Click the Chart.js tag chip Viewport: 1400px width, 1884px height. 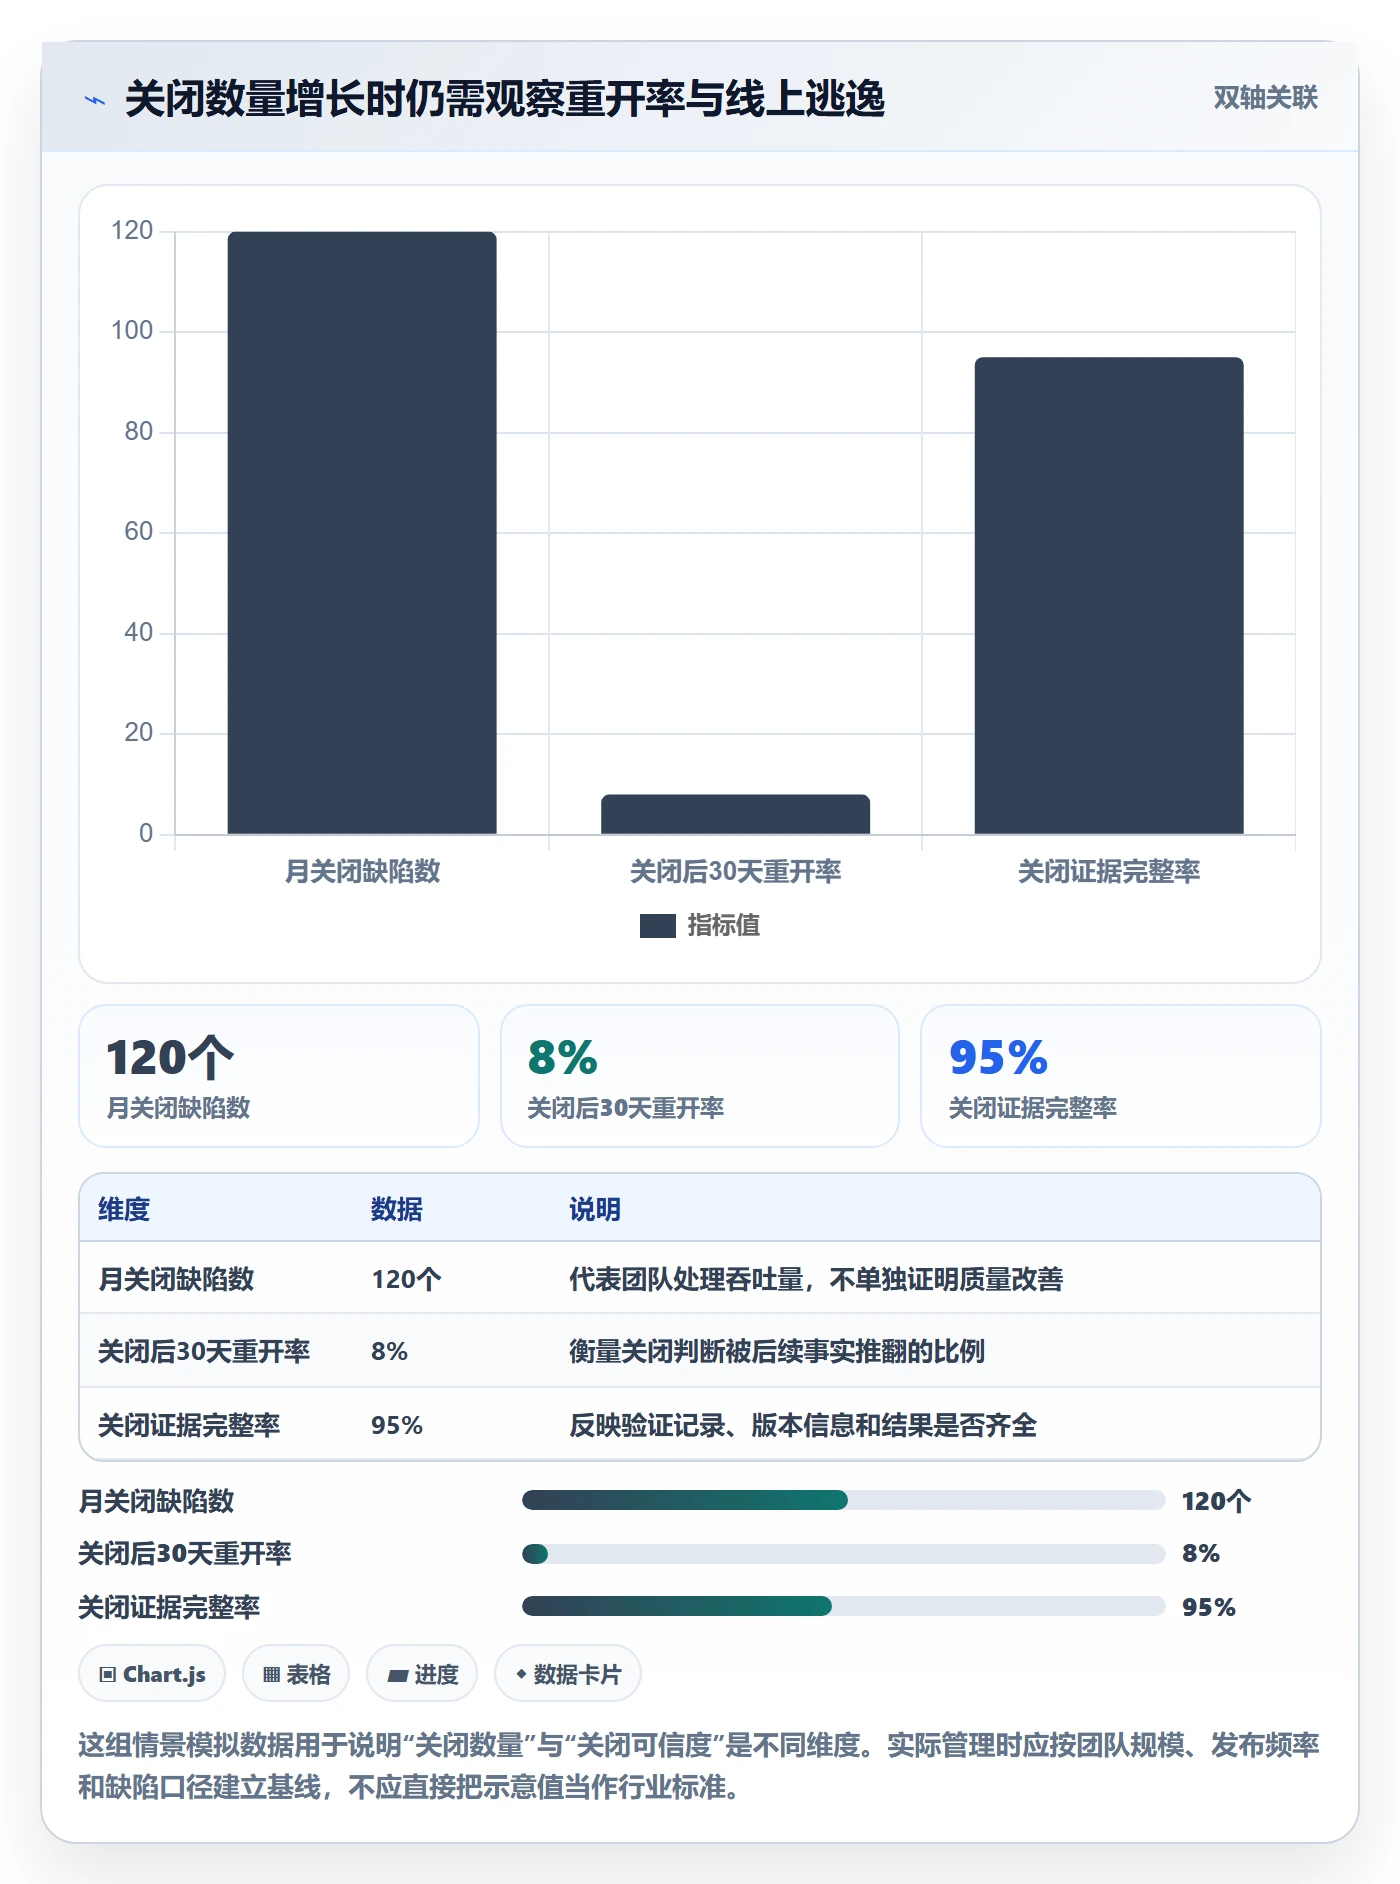[x=152, y=1674]
